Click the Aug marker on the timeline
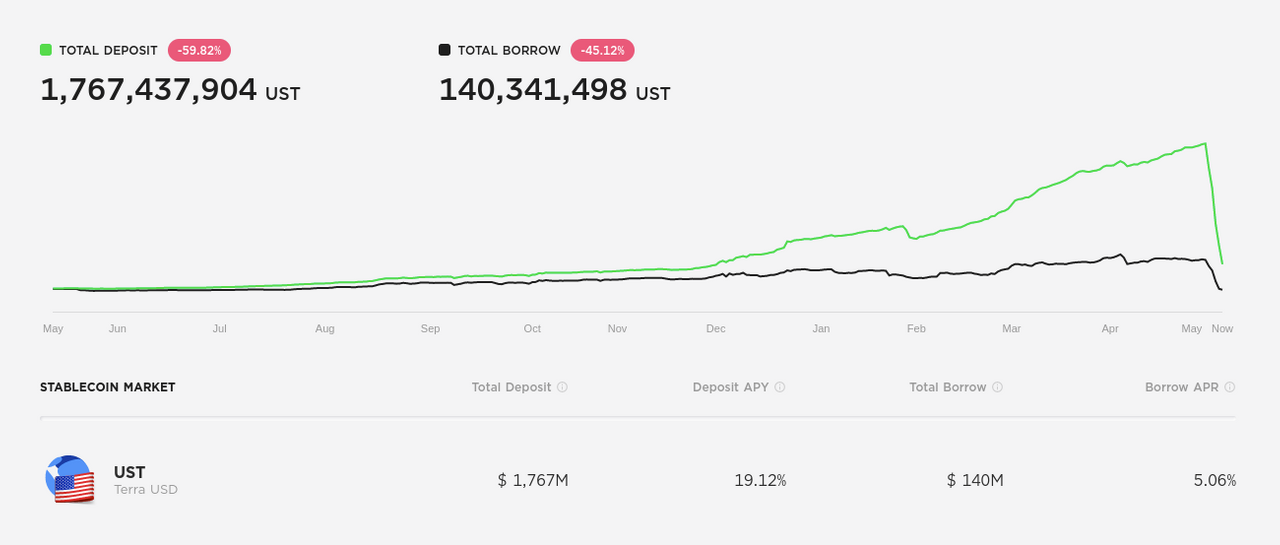This screenshot has height=545, width=1280. pyautogui.click(x=325, y=328)
